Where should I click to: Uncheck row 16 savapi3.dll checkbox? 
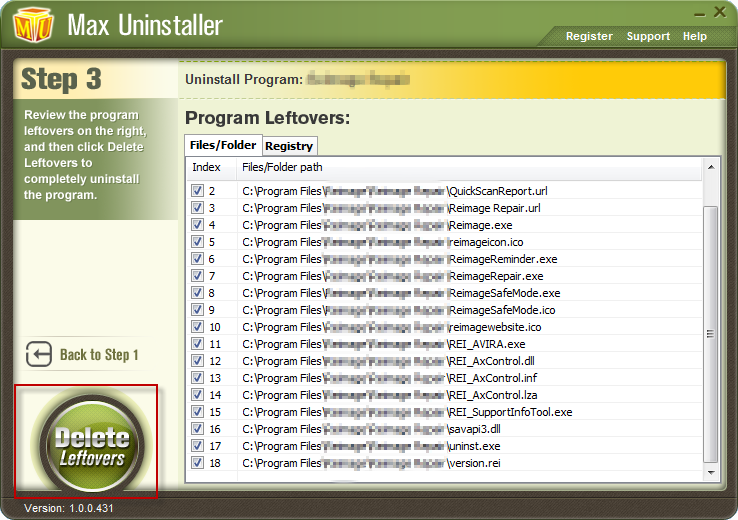(198, 429)
